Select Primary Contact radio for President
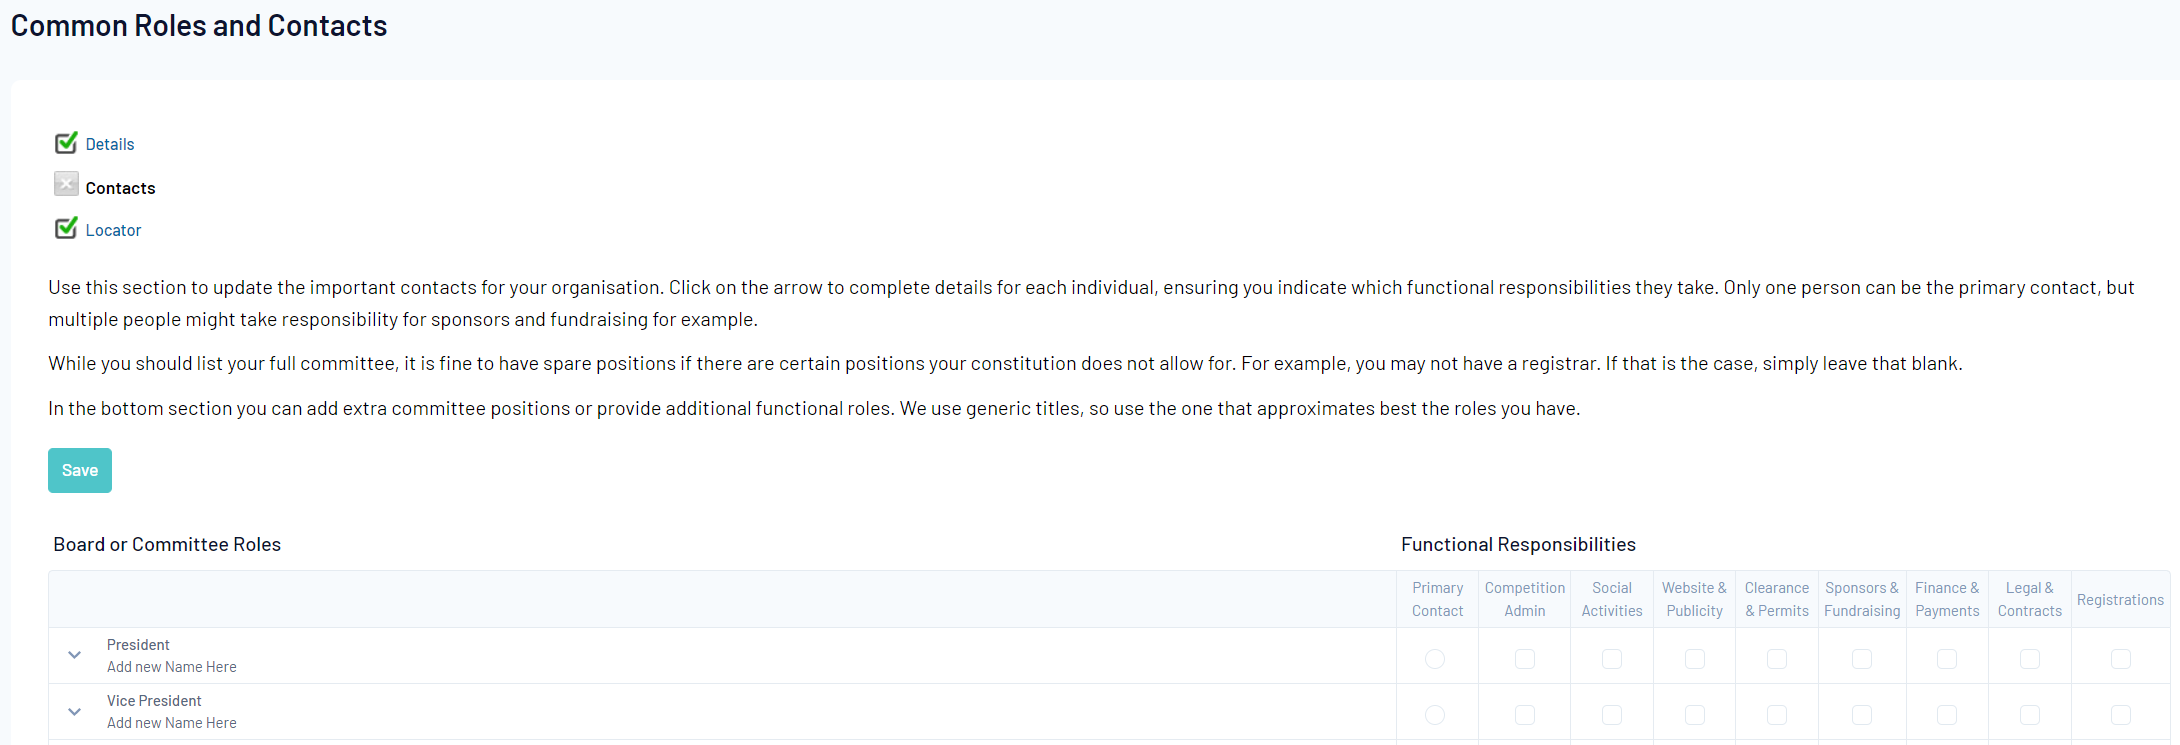Screen dimensions: 2180x745 click(x=1435, y=659)
